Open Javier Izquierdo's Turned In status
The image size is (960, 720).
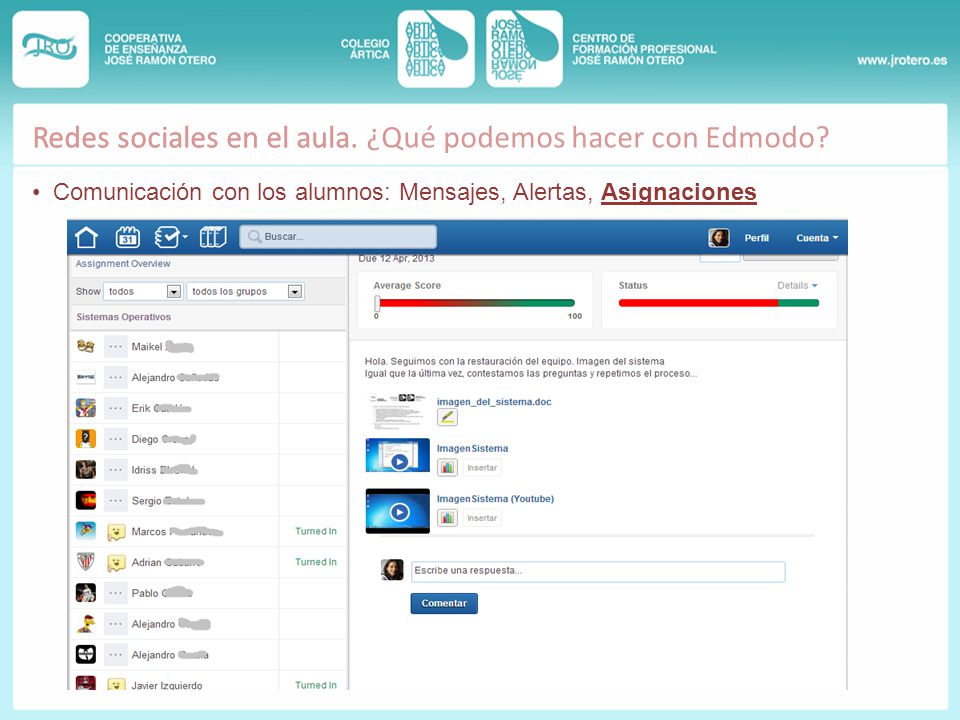316,684
